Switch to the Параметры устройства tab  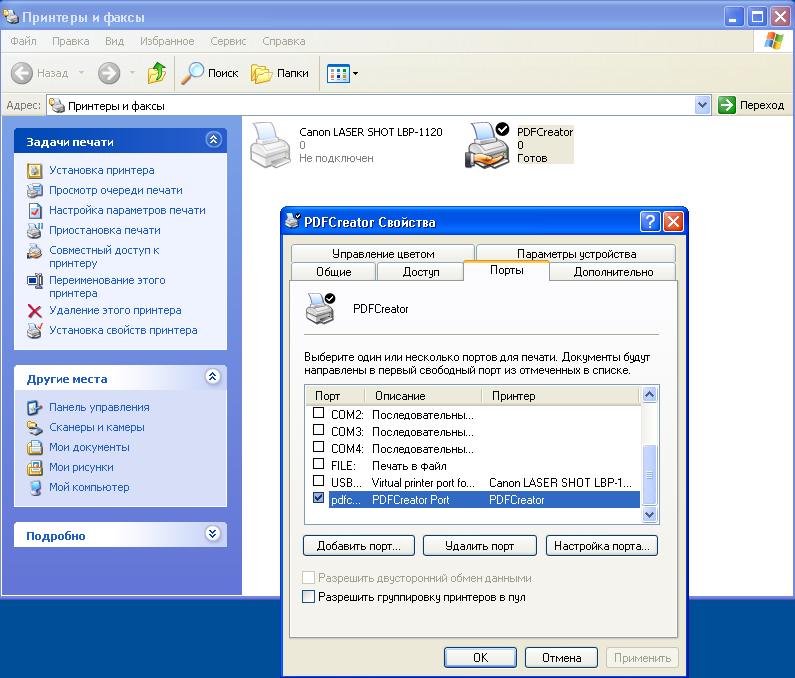coord(576,254)
